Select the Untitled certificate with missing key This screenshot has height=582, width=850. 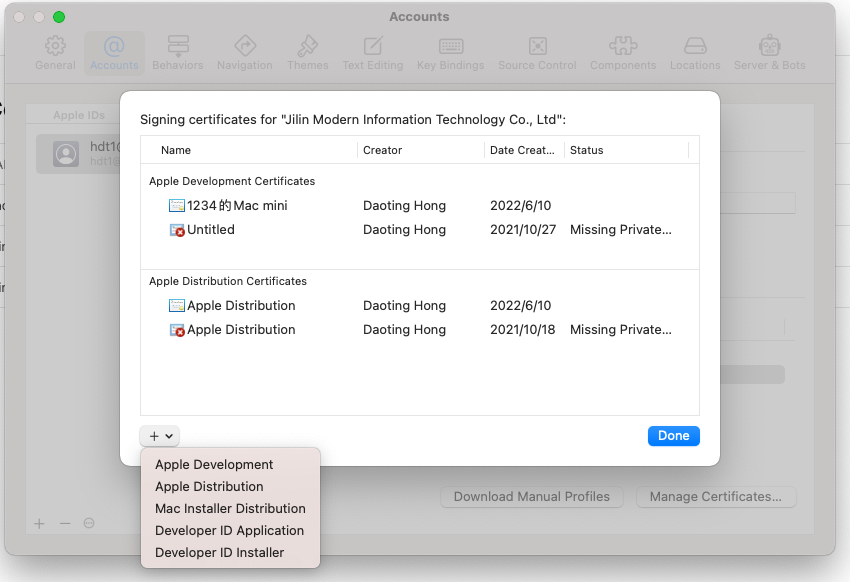(211, 230)
